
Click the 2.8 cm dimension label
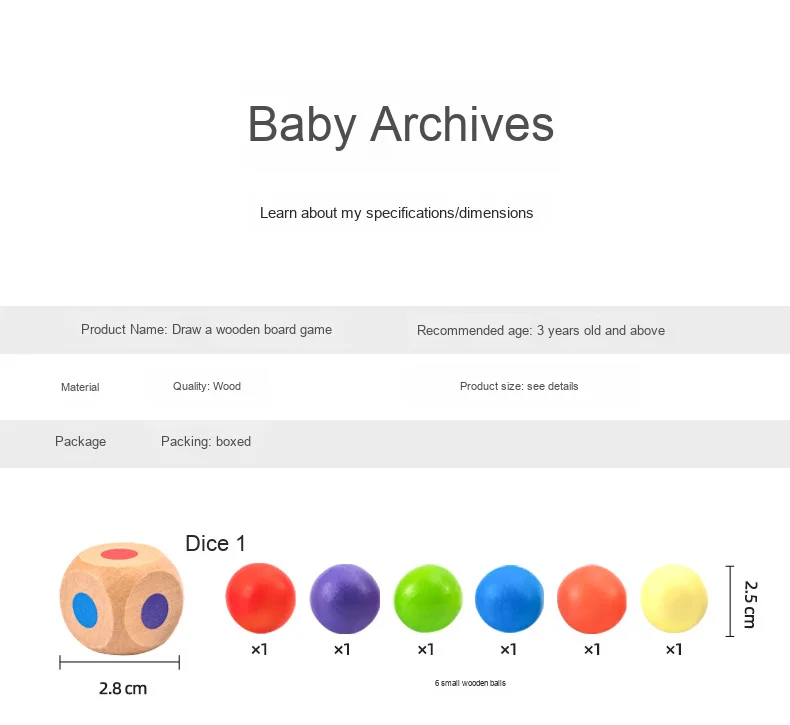123,688
